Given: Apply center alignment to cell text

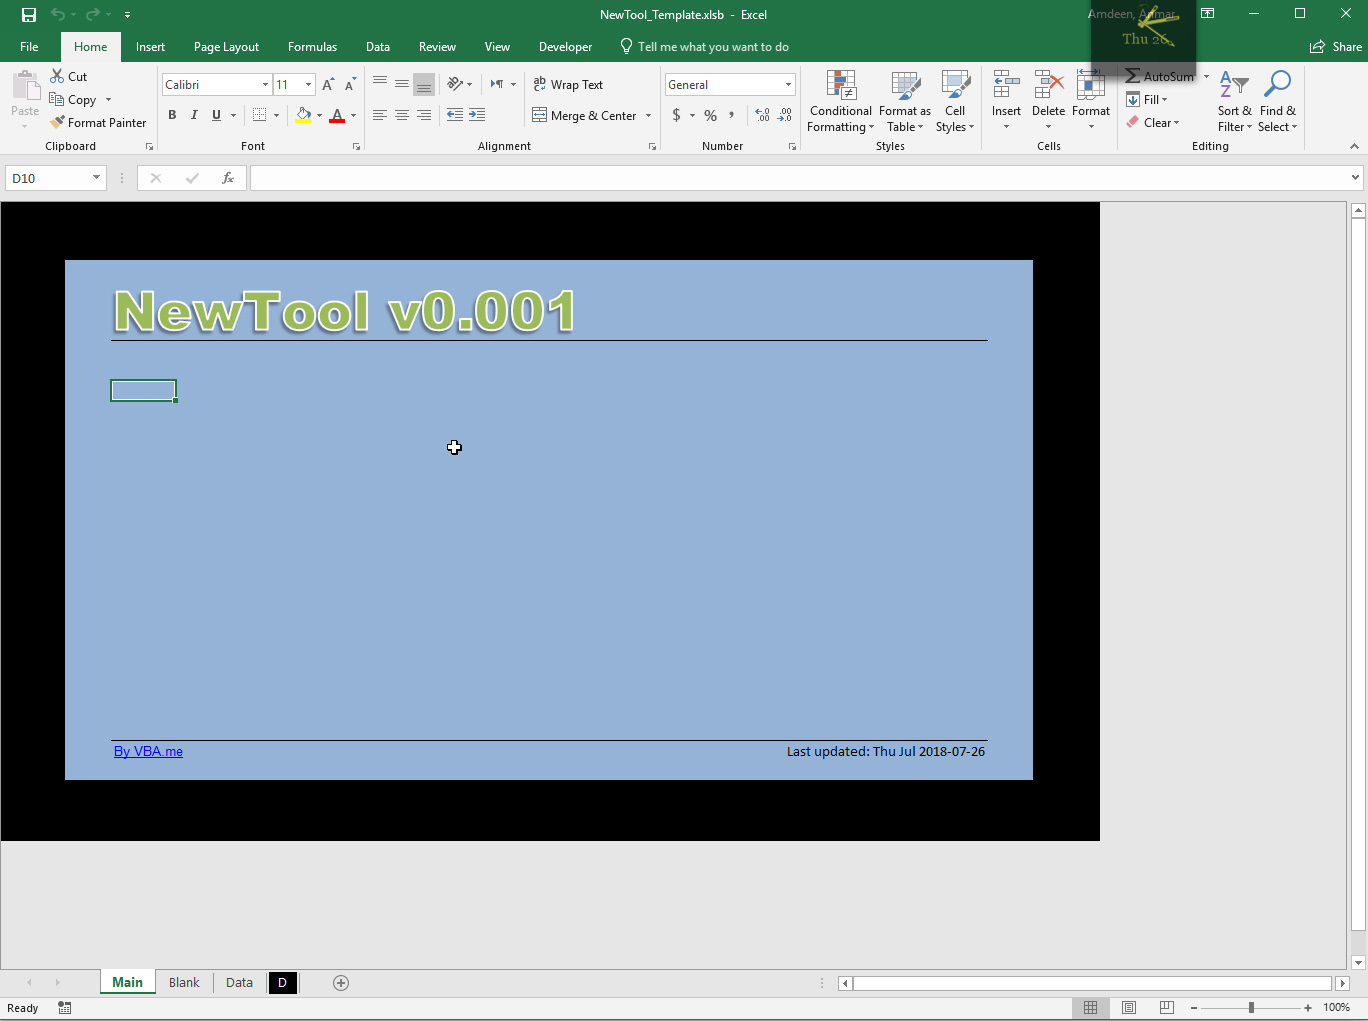Looking at the screenshot, I should [401, 115].
